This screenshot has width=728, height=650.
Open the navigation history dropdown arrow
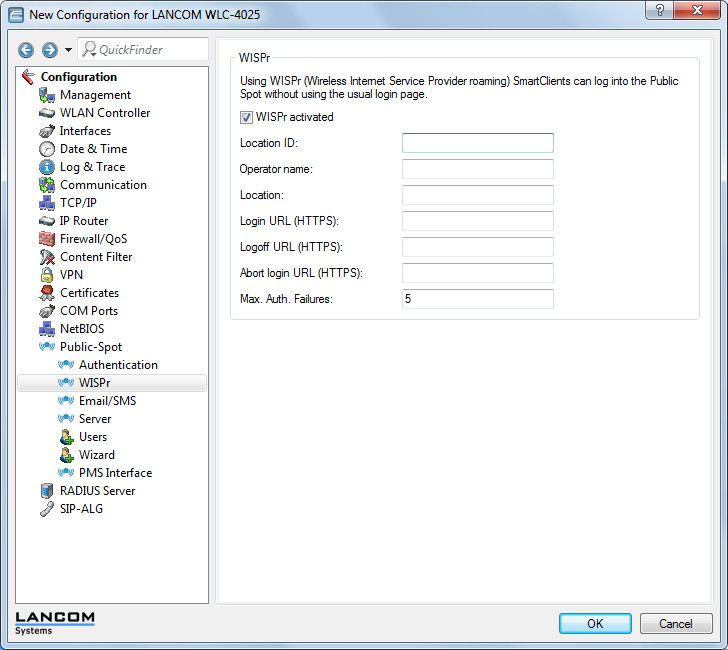pos(68,50)
